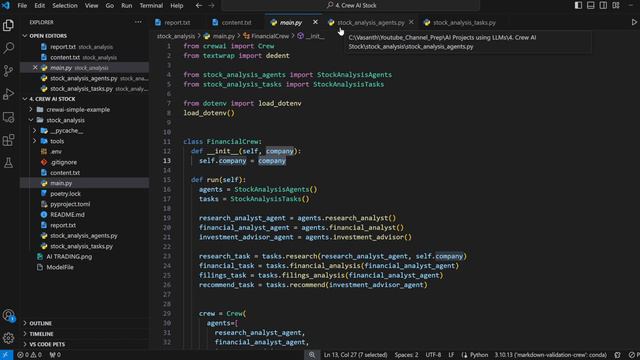This screenshot has width=640, height=360.
Task: Toggle panel layout icon
Action: coord(591,5)
